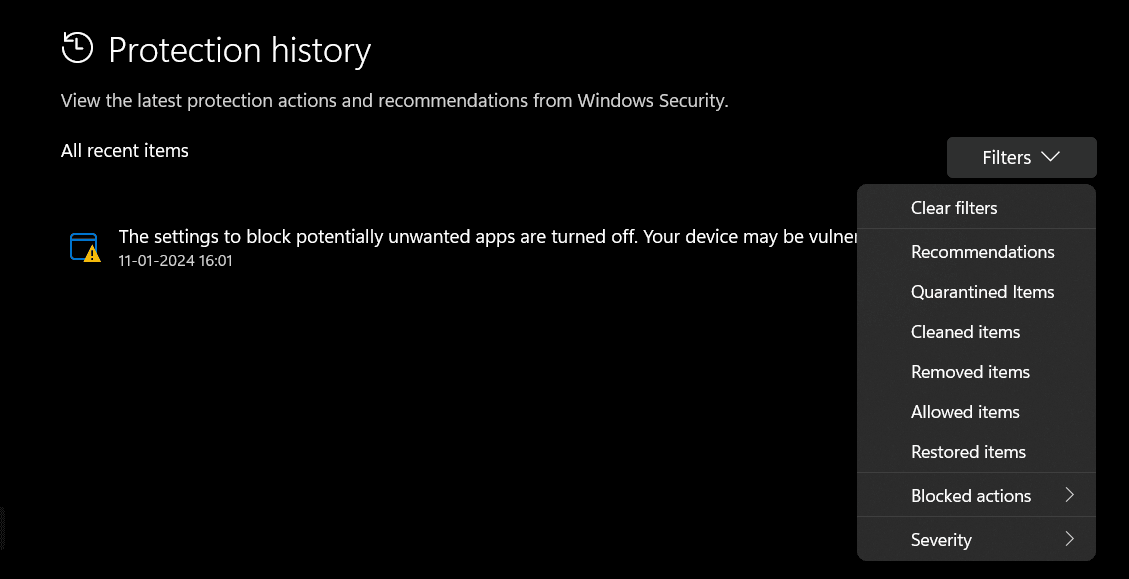Click the page heading Protection history
This screenshot has height=579, width=1129.
point(240,50)
